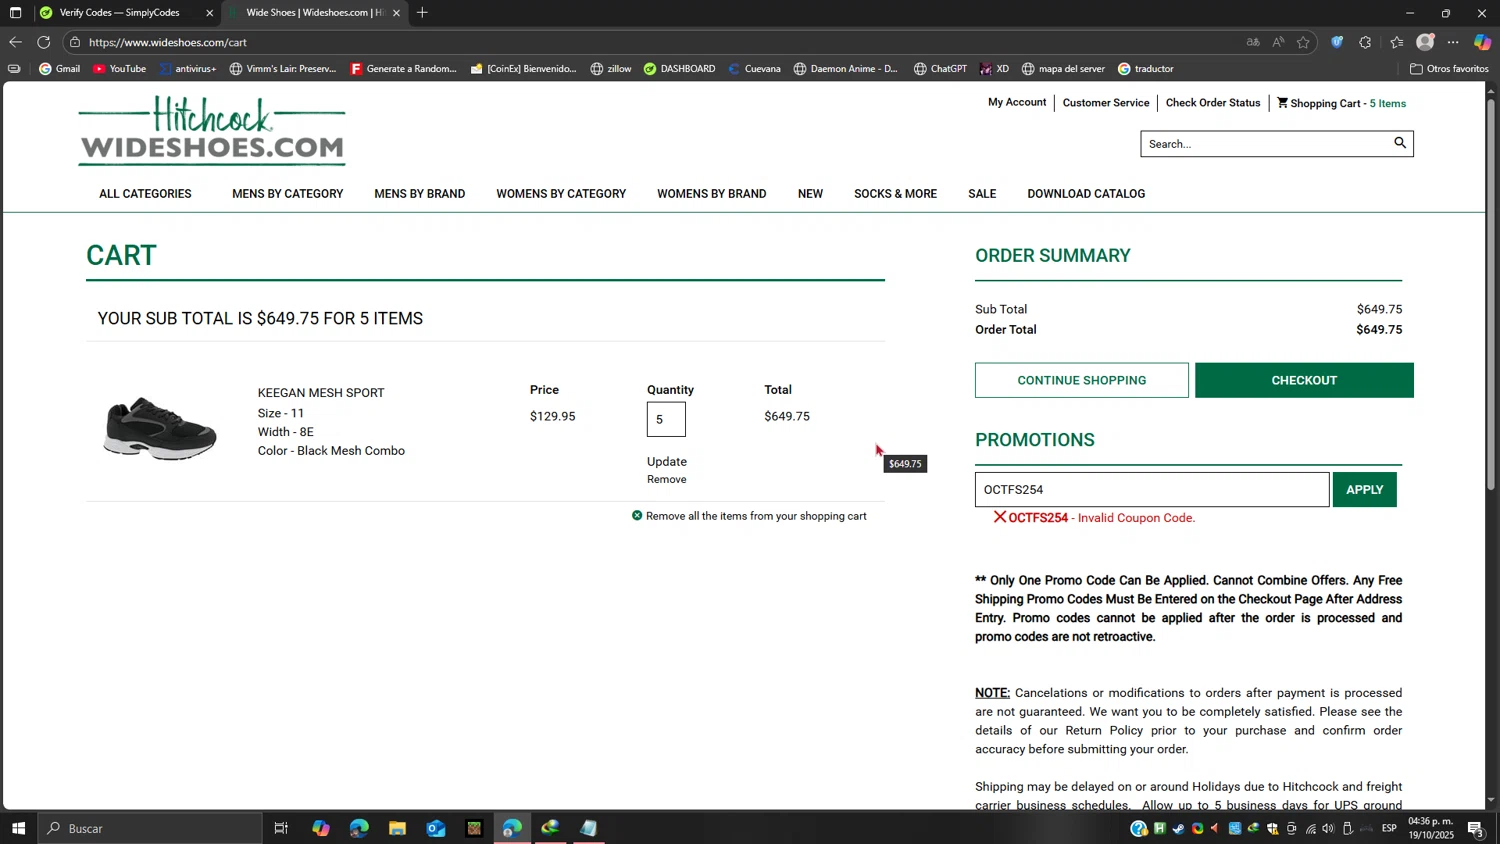Viewport: 1500px width, 844px height.
Task: Click the browser back arrow
Action: [x=15, y=42]
